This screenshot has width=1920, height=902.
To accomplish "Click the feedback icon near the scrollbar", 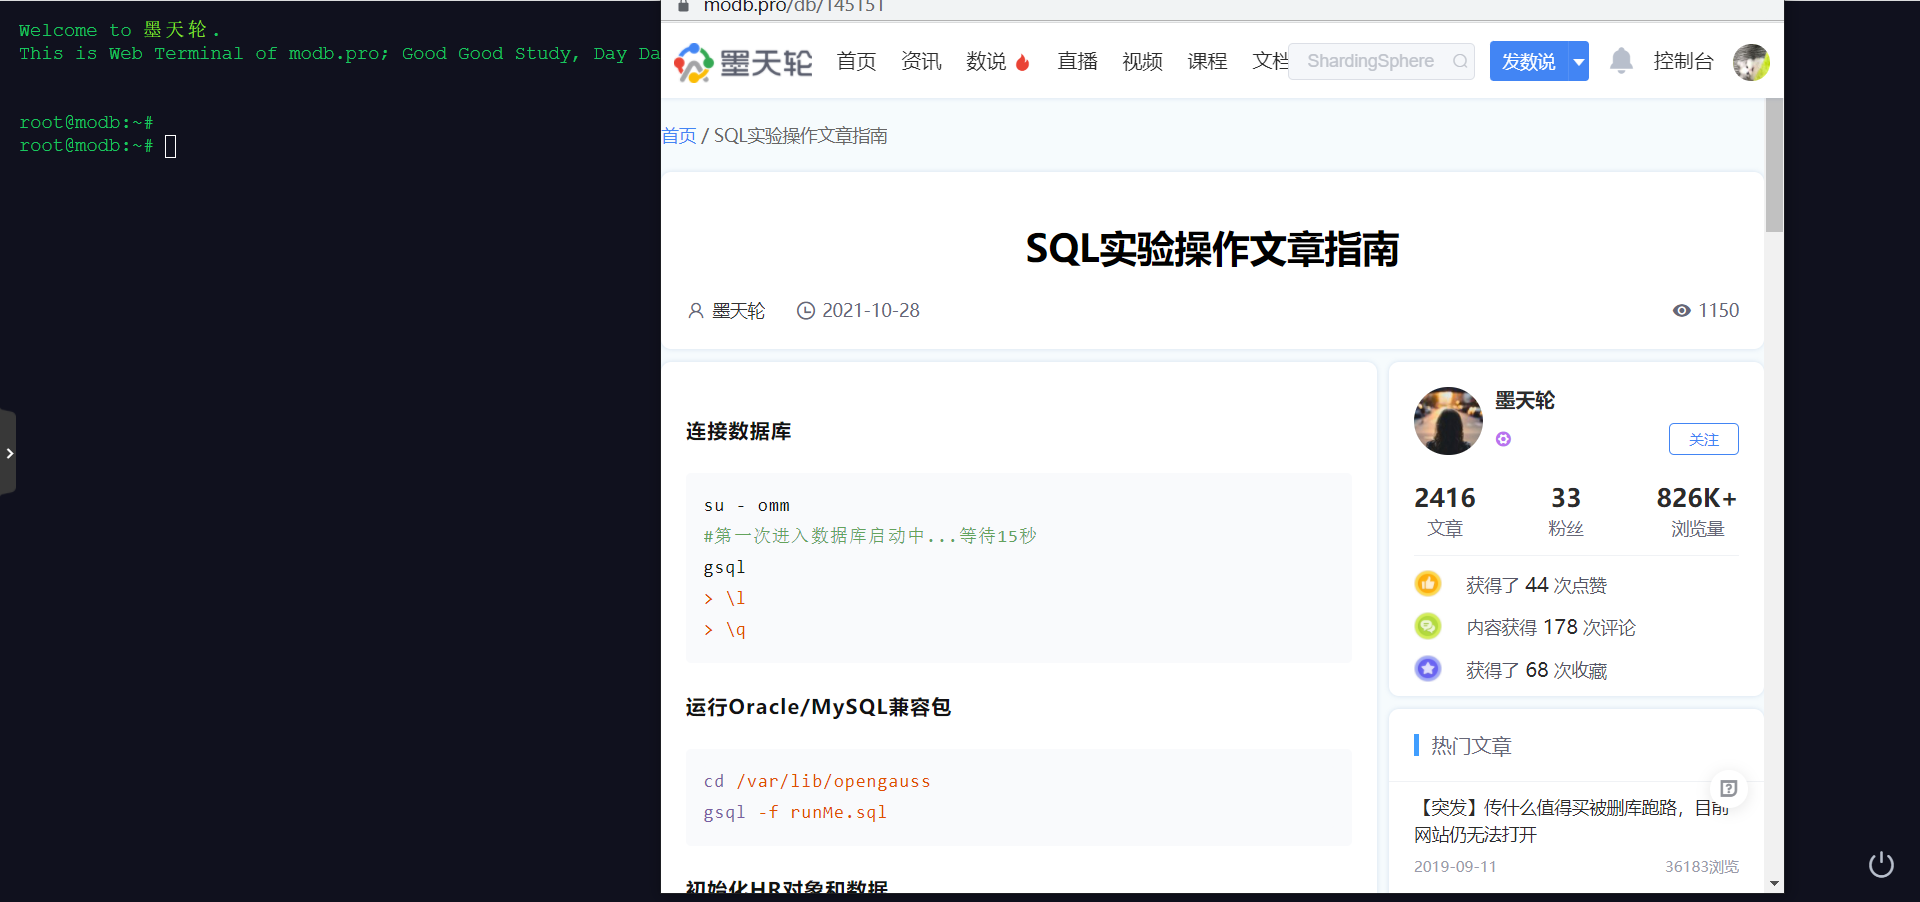I will [x=1729, y=789].
